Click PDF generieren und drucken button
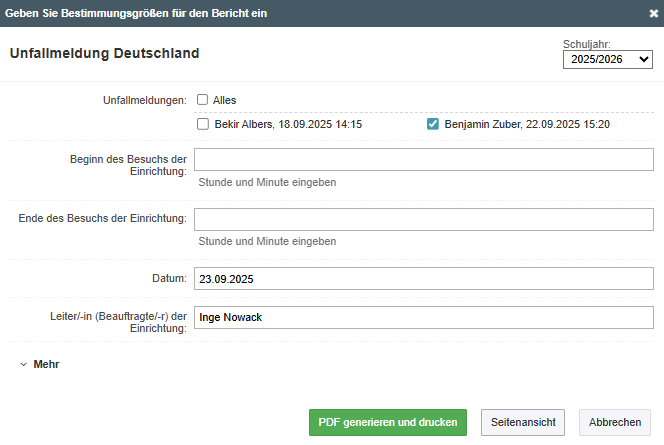 tap(388, 422)
